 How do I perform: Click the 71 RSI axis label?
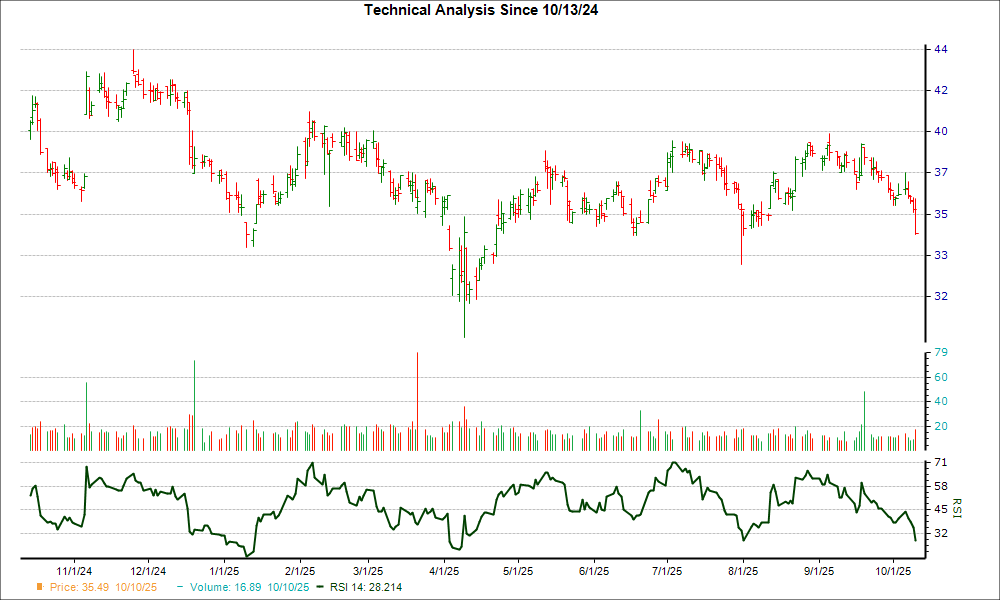point(941,463)
